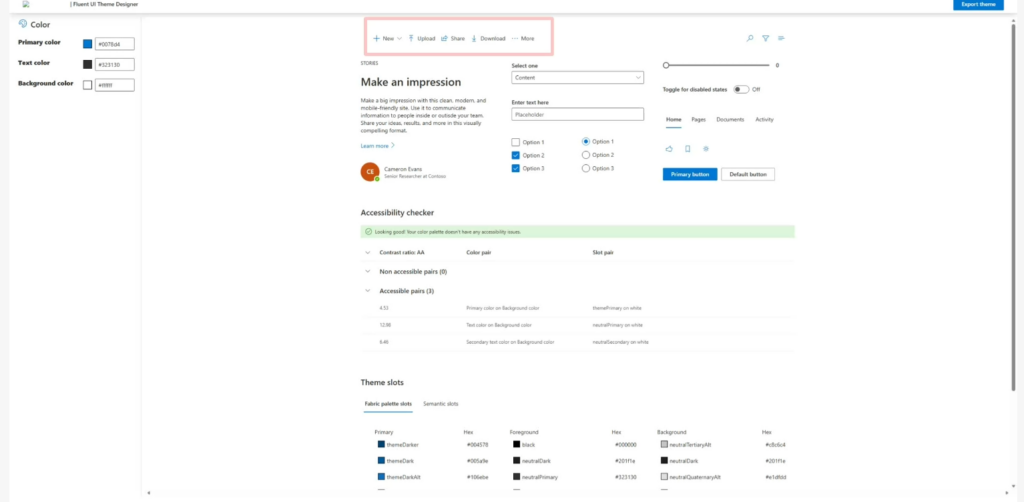Click the search magnifier icon
Image resolution: width=1024 pixels, height=502 pixels.
click(750, 38)
